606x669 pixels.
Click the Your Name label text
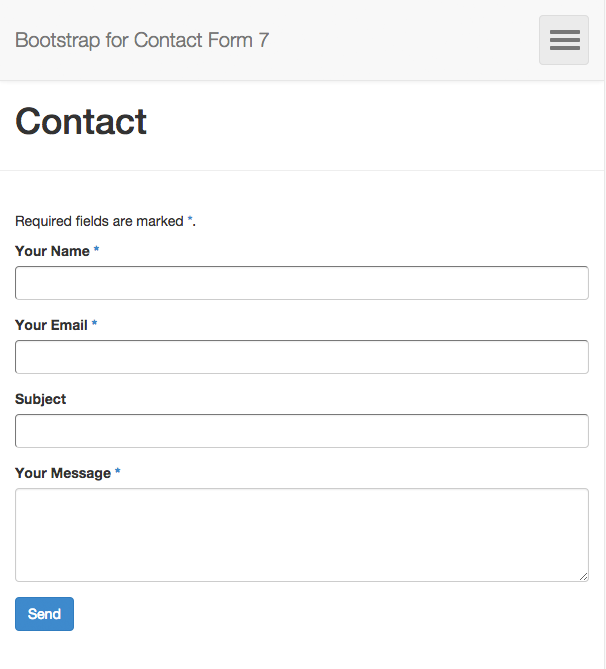[52, 251]
